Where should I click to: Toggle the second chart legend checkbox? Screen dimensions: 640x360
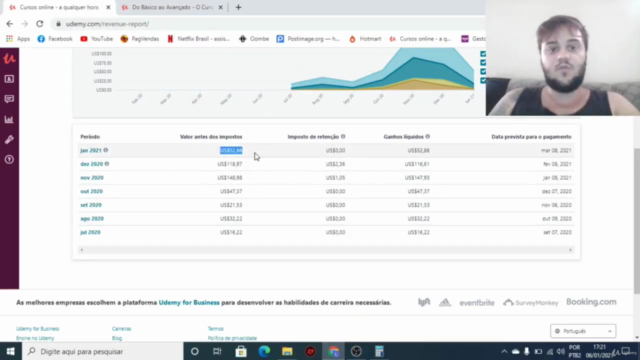click(x=483, y=62)
